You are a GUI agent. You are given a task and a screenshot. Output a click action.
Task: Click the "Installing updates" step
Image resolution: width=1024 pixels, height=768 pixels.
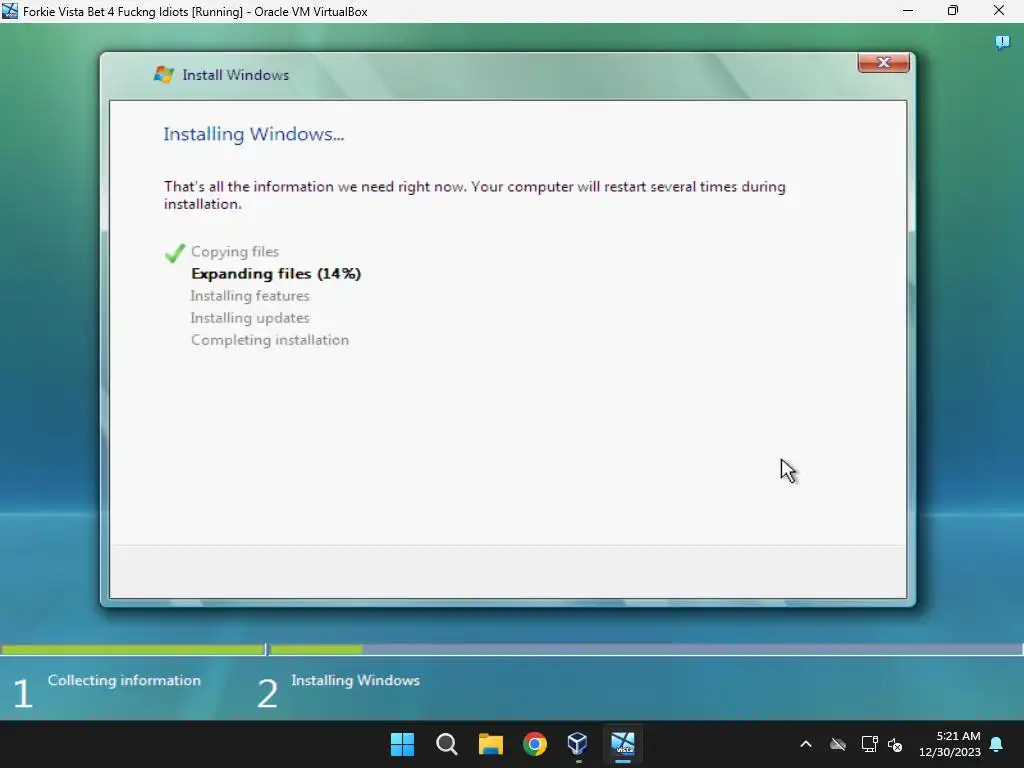[x=250, y=318]
